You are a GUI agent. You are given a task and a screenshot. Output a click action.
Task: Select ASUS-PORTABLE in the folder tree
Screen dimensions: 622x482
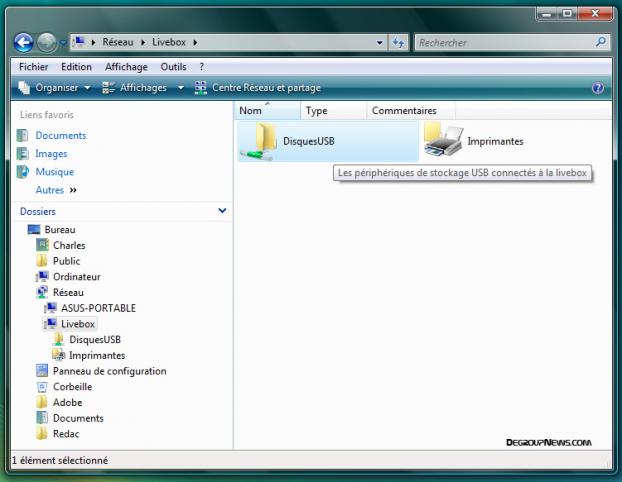click(98, 308)
